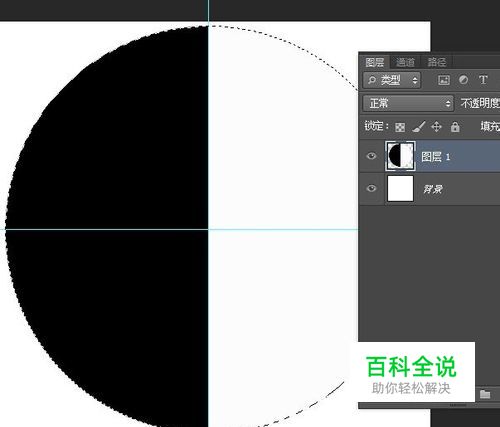Image resolution: width=500 pixels, height=427 pixels.
Task: Hide the 背景 layer eye icon
Action: 371,188
